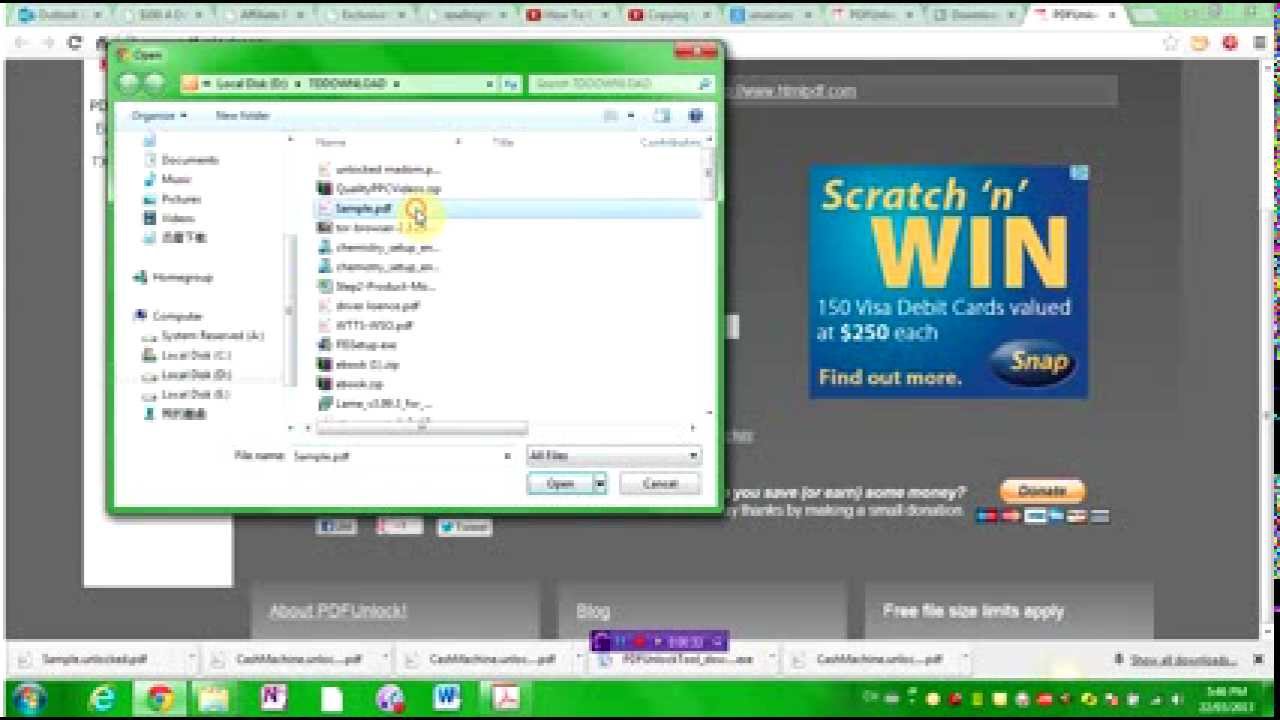1280x720 pixels.
Task: Click Local Disk (D:) in address breadcrumb
Action: pyautogui.click(x=251, y=84)
